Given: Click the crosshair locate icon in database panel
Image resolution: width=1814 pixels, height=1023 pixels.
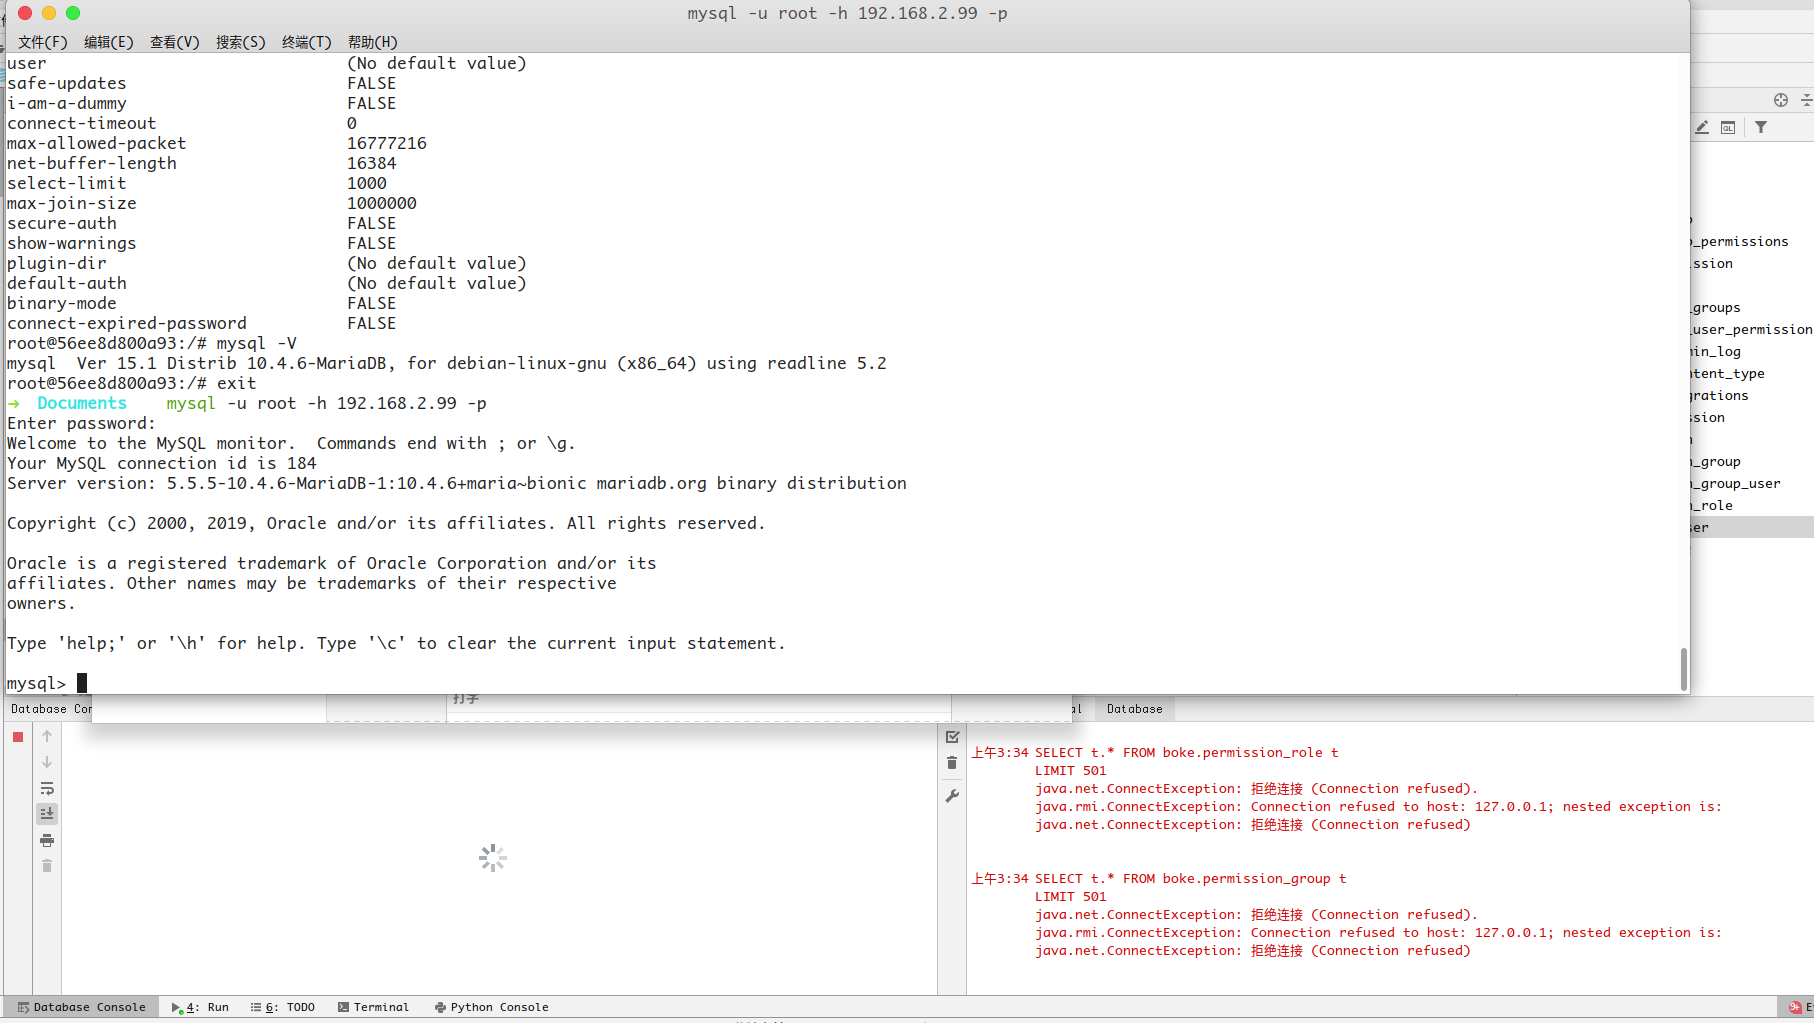Looking at the screenshot, I should coord(1781,100).
